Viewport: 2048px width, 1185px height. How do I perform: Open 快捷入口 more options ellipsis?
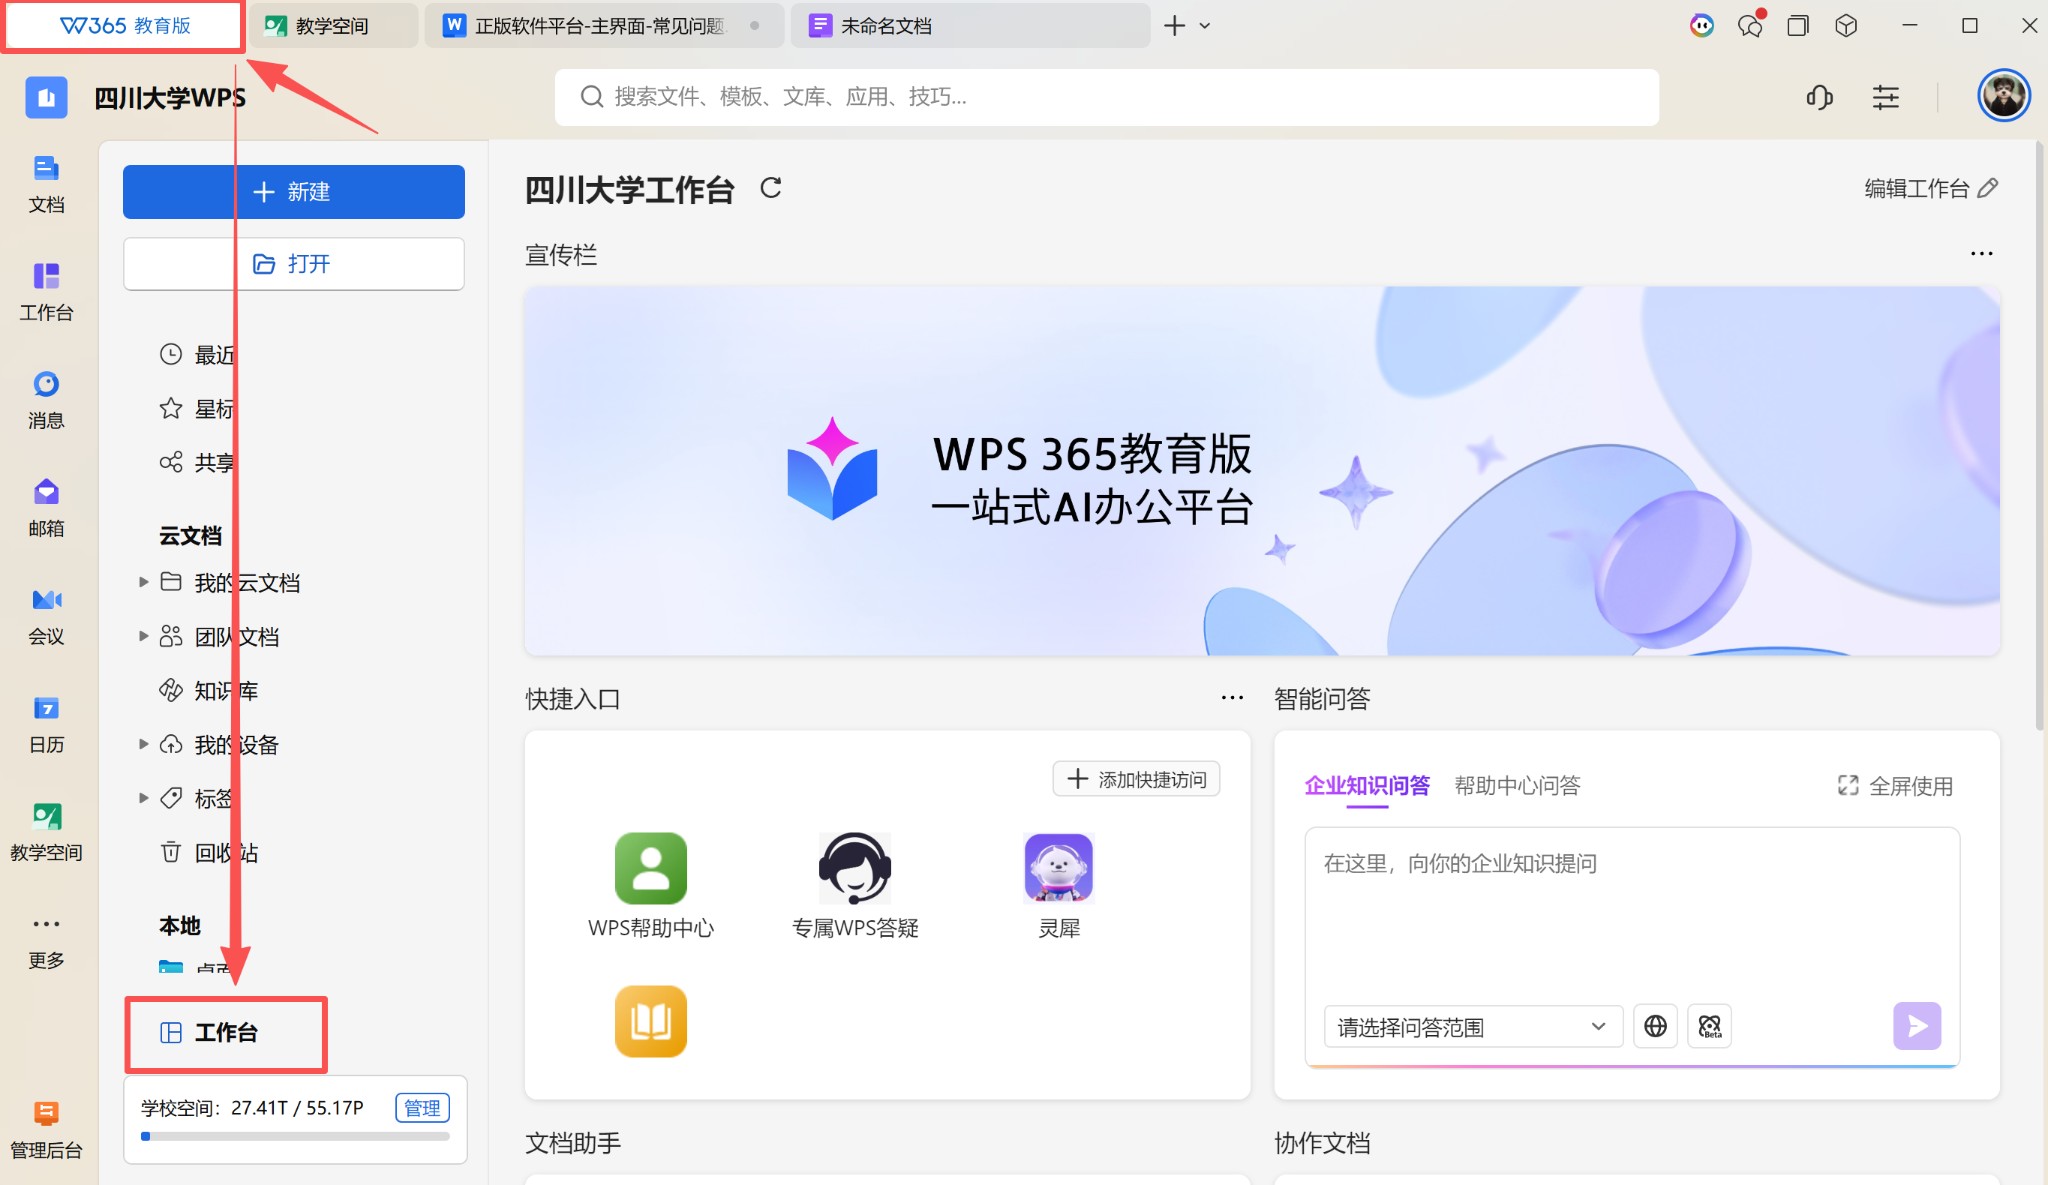pos(1232,698)
